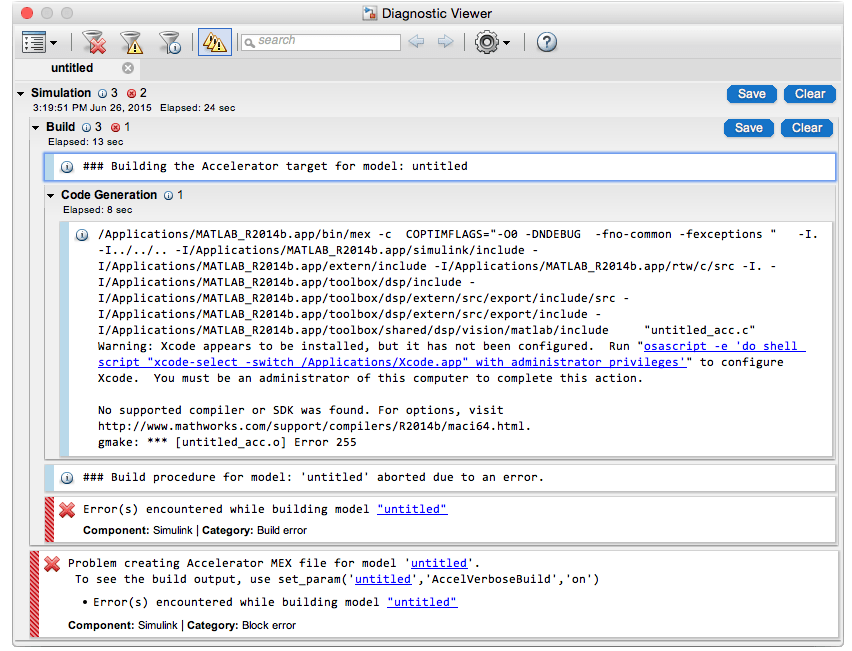Viewport: 852px width, 651px height.
Task: Click Simulation error count icon
Action: coord(131,93)
